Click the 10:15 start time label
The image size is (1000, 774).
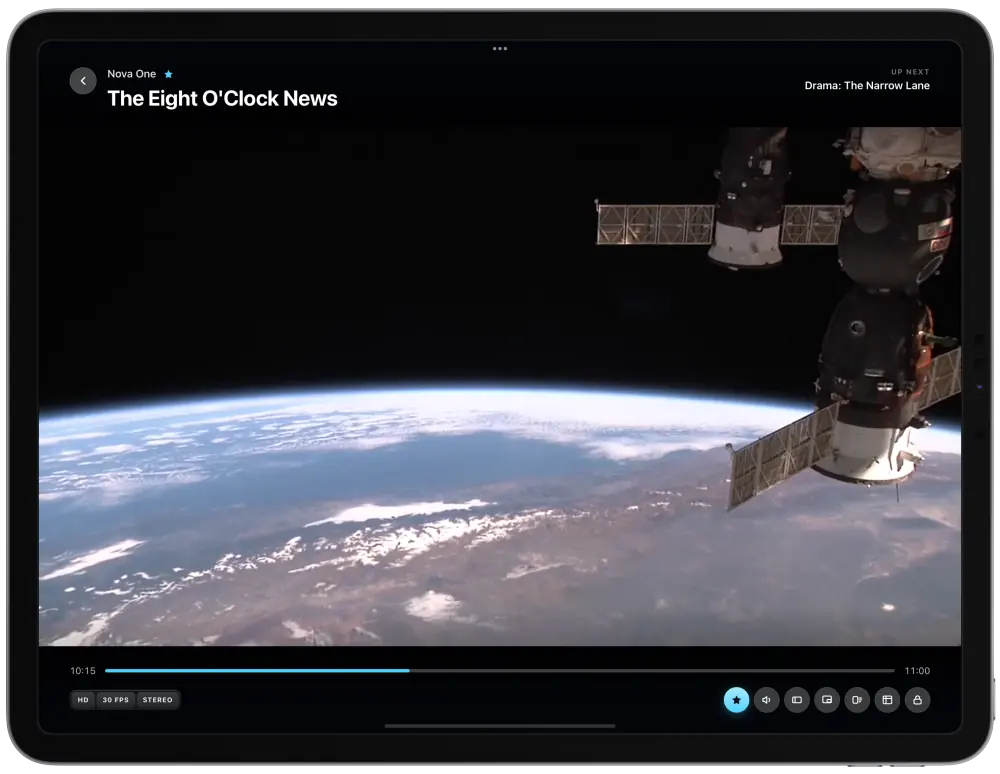point(83,671)
